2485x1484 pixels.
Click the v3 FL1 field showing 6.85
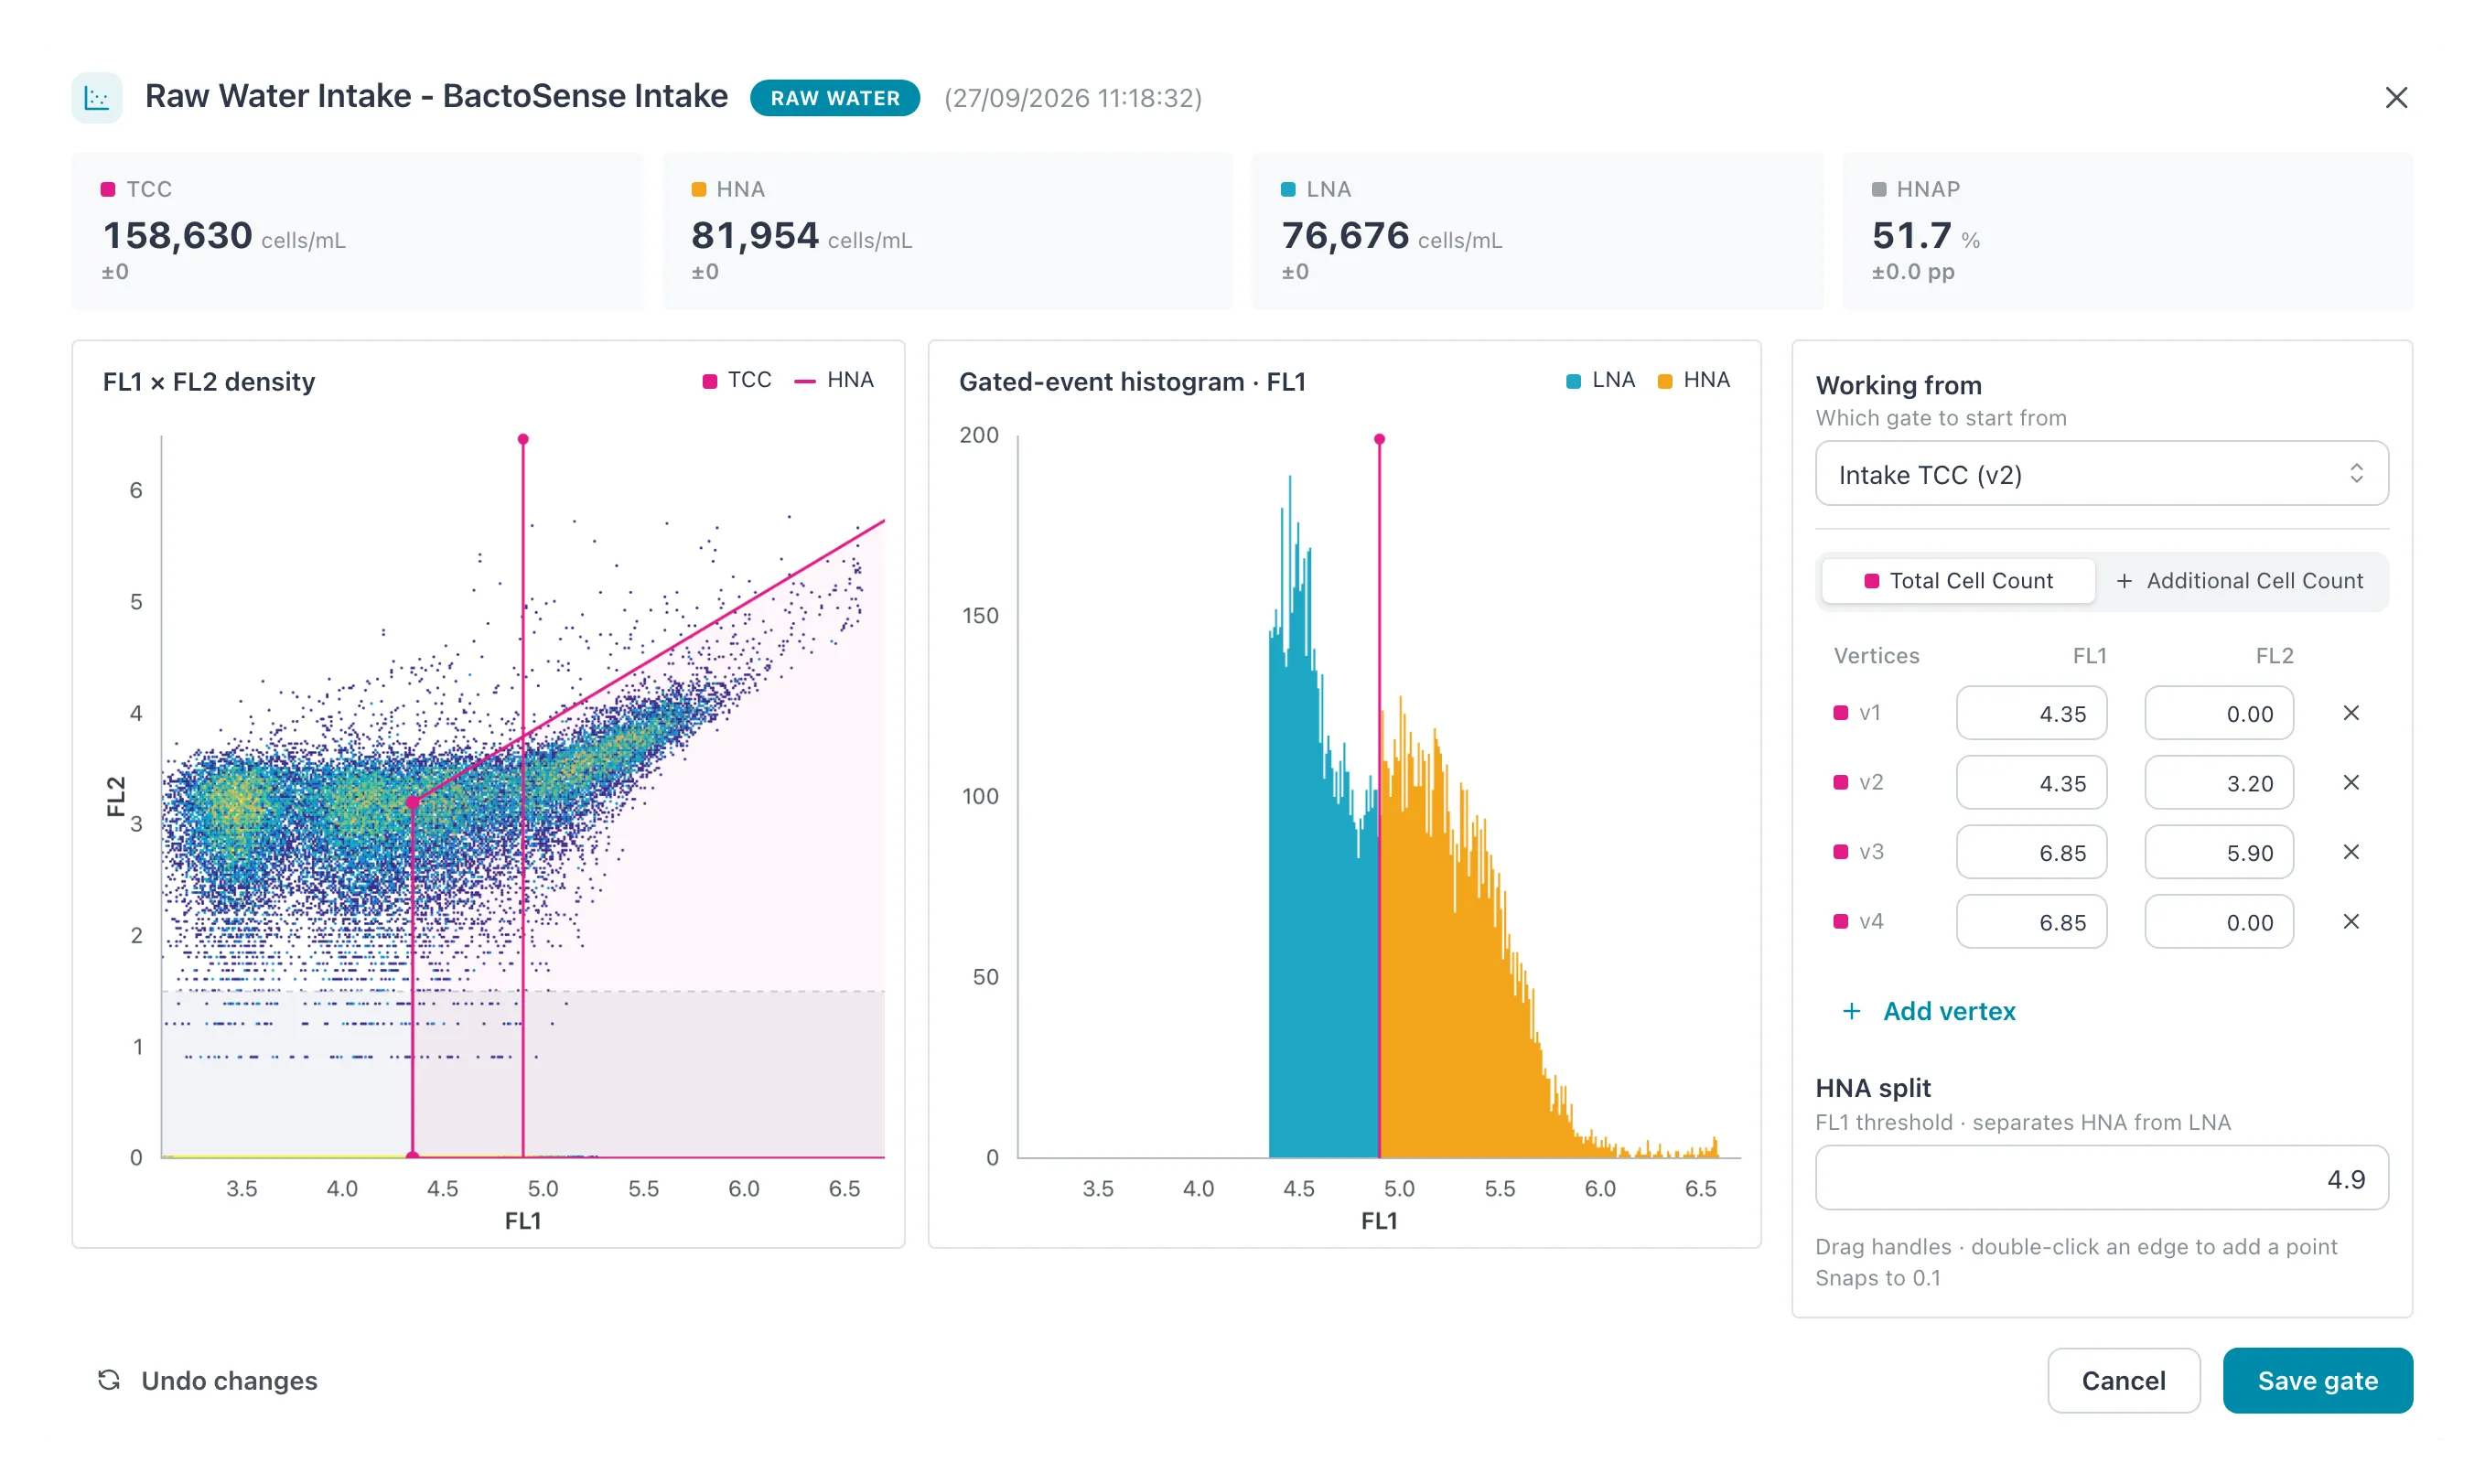pyautogui.click(x=2031, y=852)
